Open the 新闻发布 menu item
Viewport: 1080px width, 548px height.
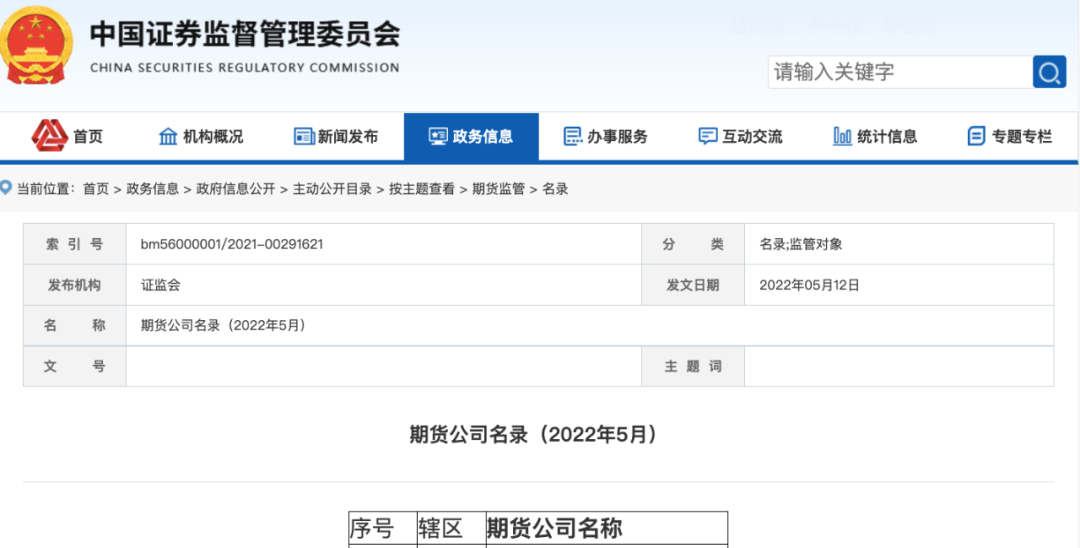pos(348,137)
